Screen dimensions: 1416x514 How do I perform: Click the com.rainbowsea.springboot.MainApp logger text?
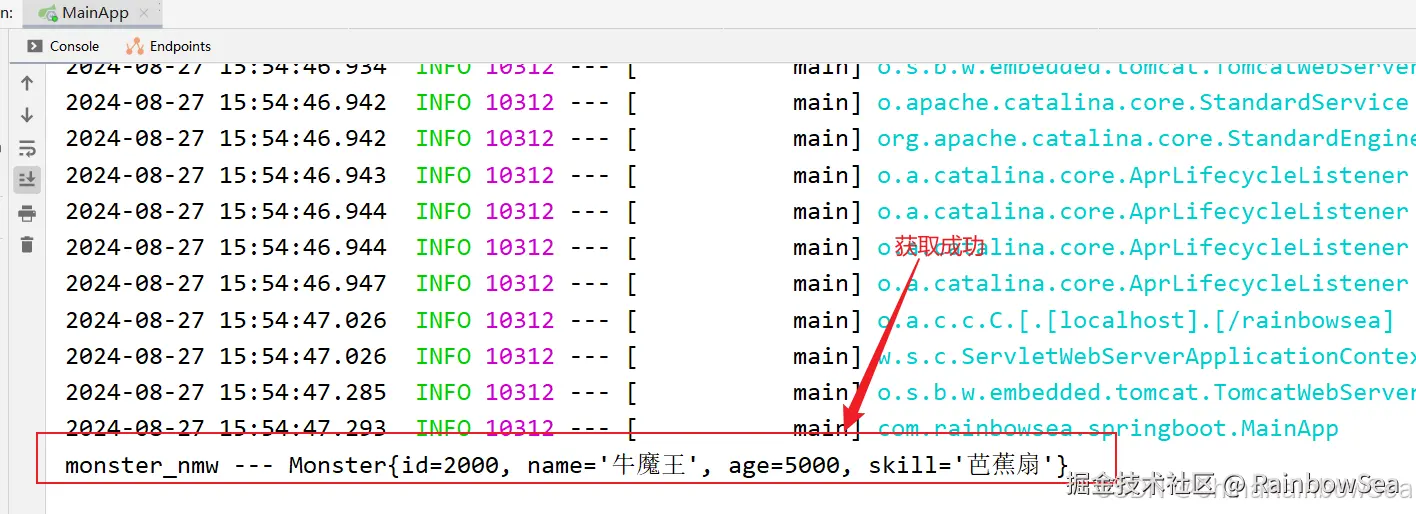[1108, 428]
